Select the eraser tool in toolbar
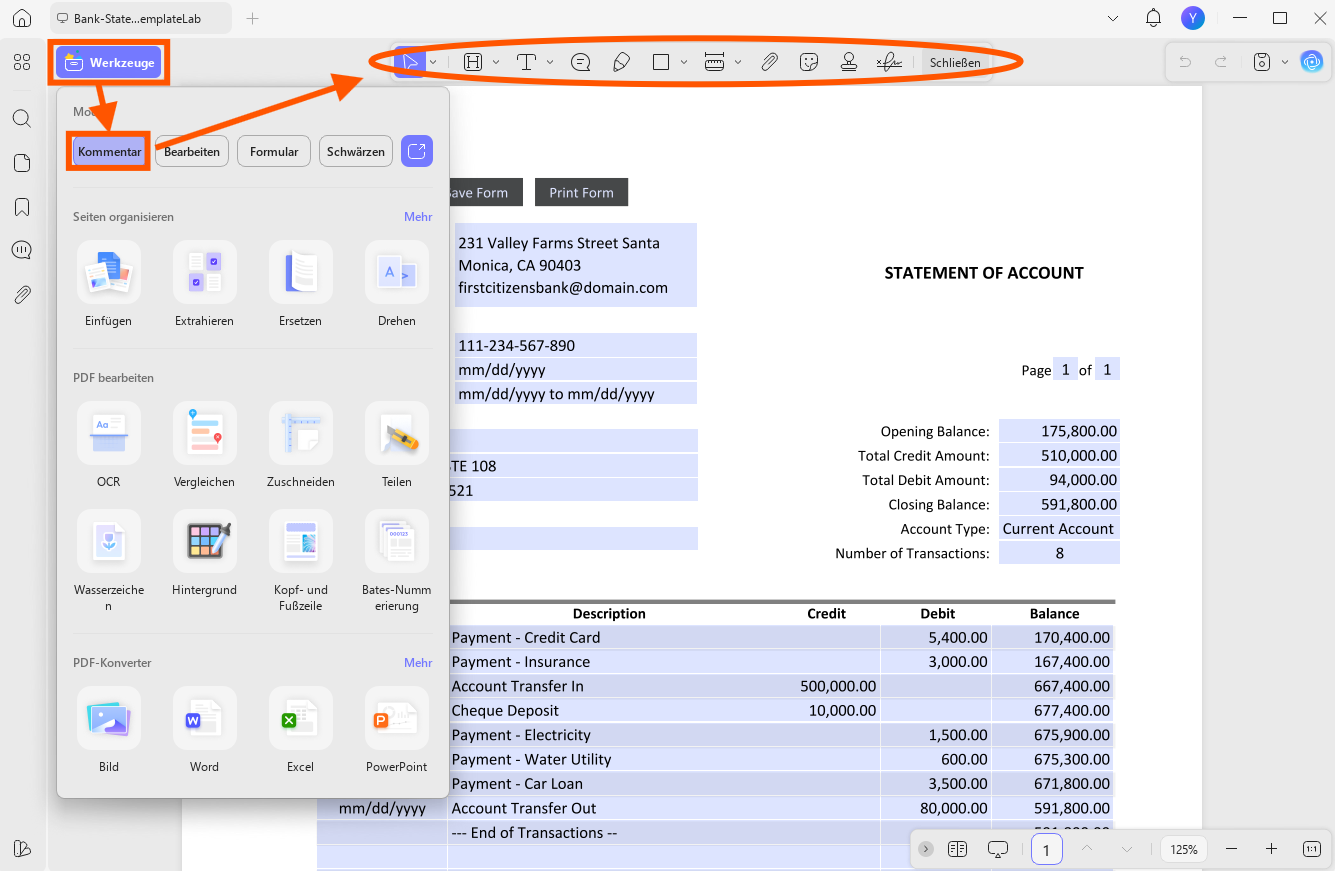Screen dimensions: 1335x871 click(x=621, y=62)
